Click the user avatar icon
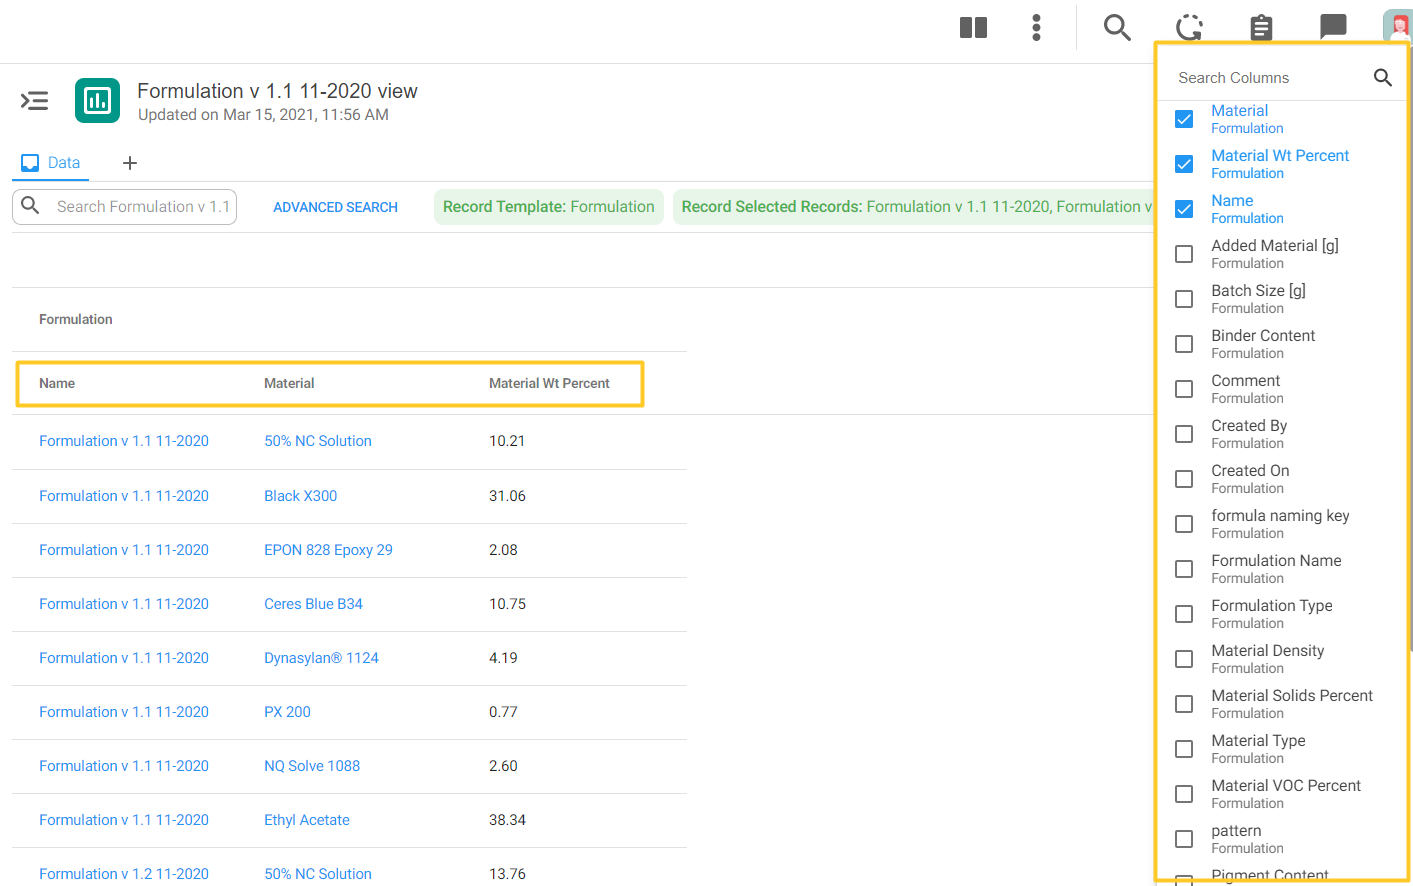 tap(1397, 26)
